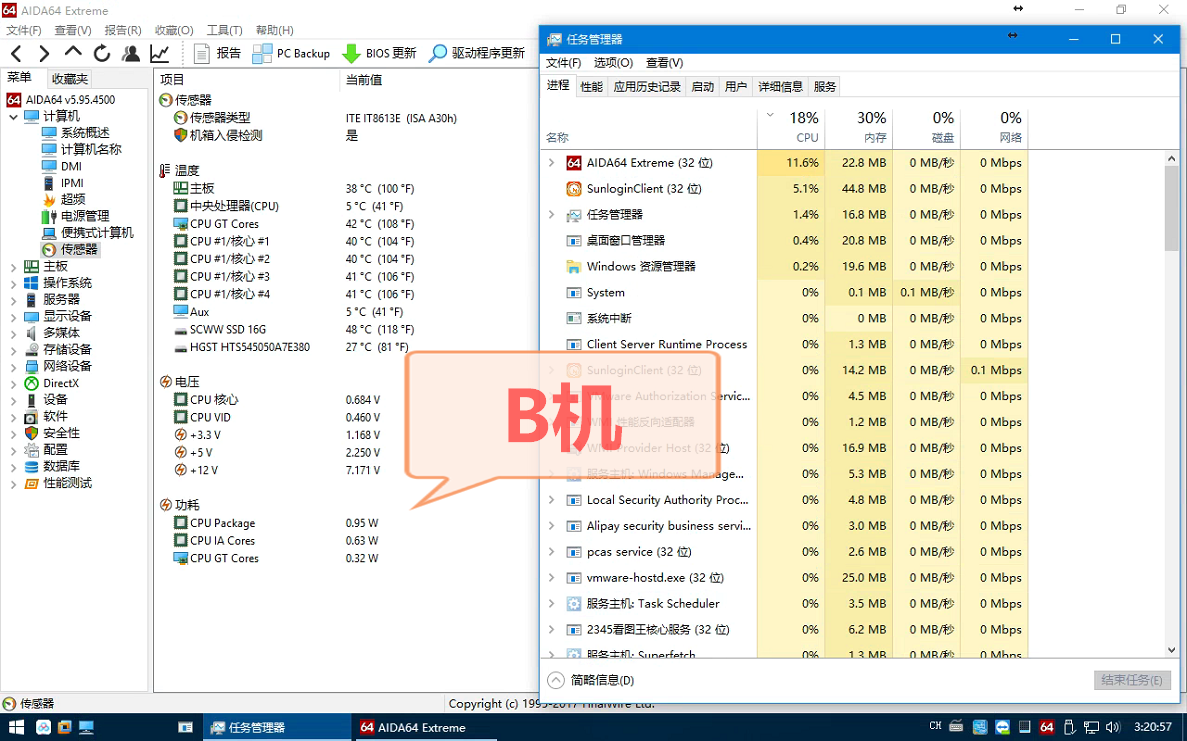1187x741 pixels.
Task: Expand the 存储设备 tree node
Action: click(x=13, y=350)
